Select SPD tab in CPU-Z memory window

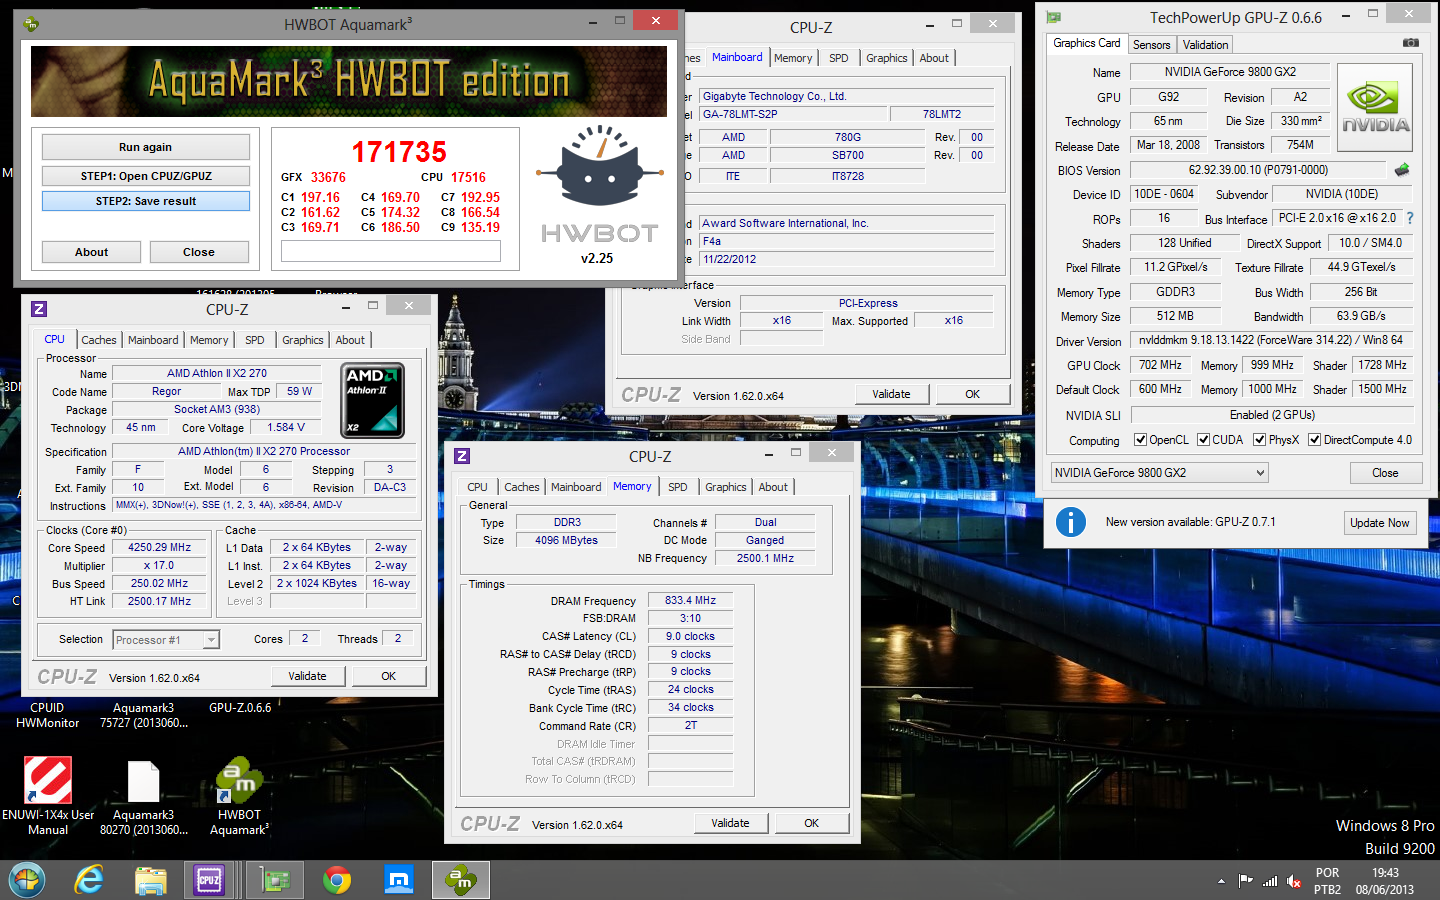point(678,487)
